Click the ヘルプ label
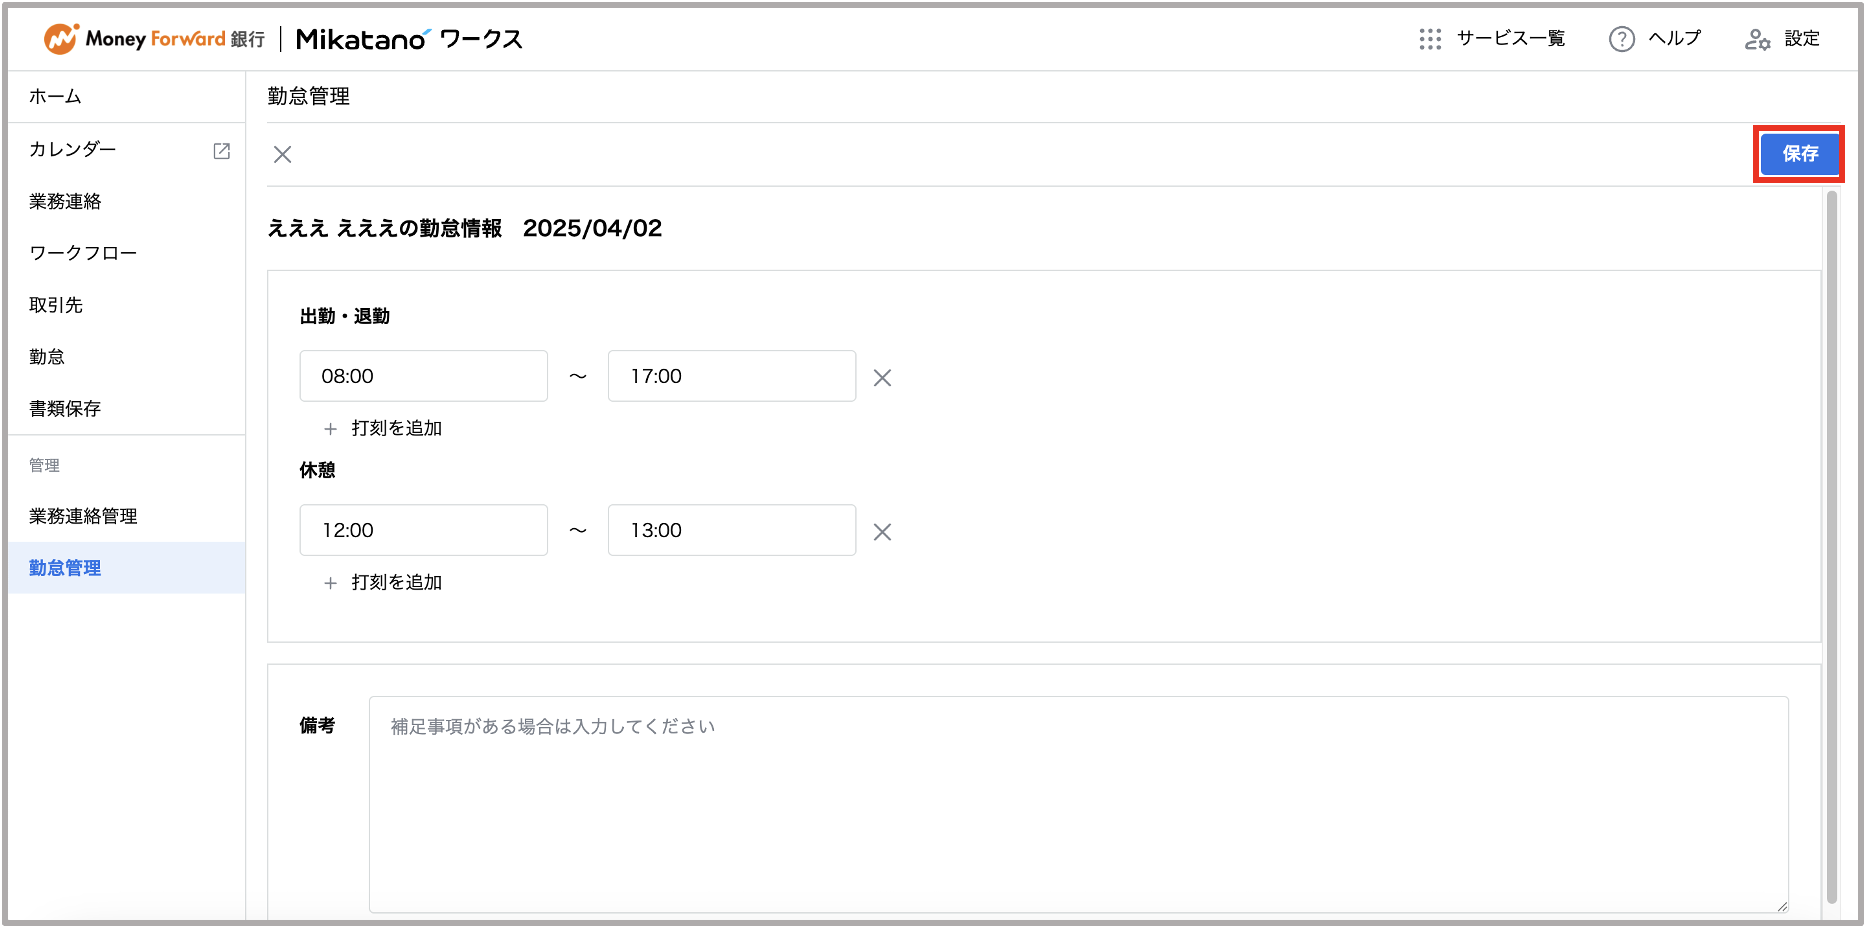 [1675, 39]
